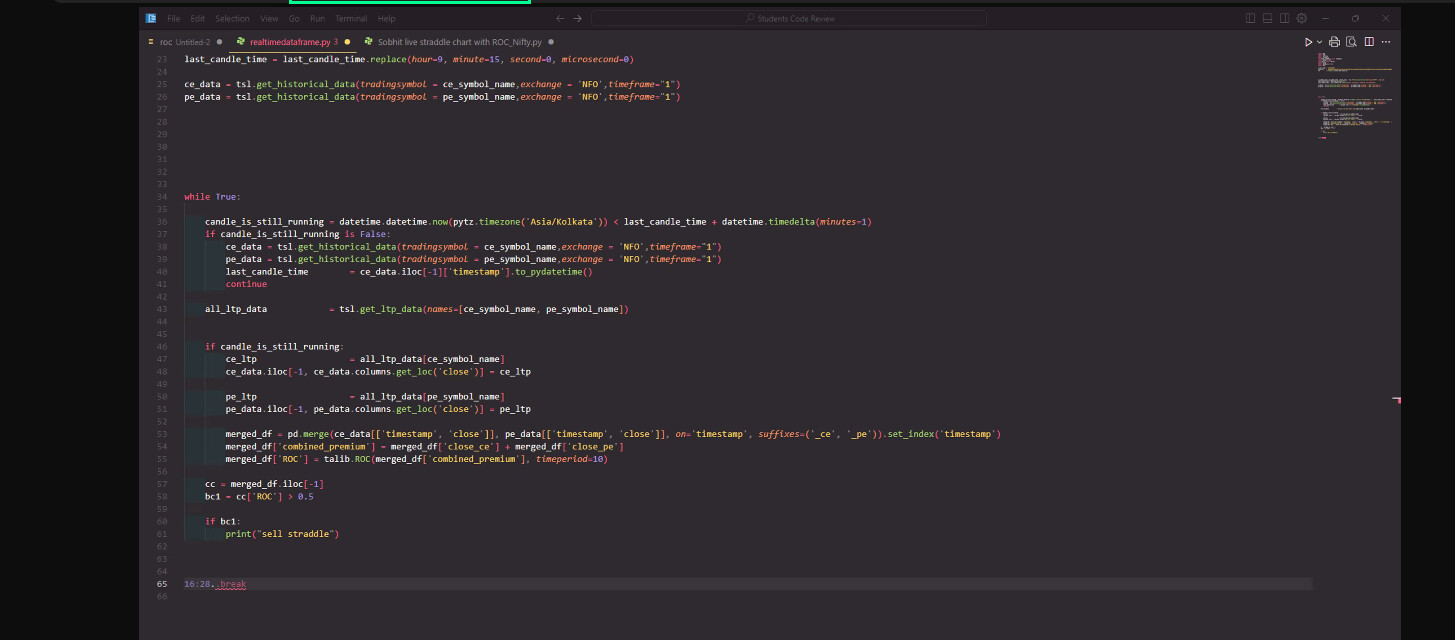Go back with the left arrow
The image size is (1455, 640).
[x=560, y=18]
